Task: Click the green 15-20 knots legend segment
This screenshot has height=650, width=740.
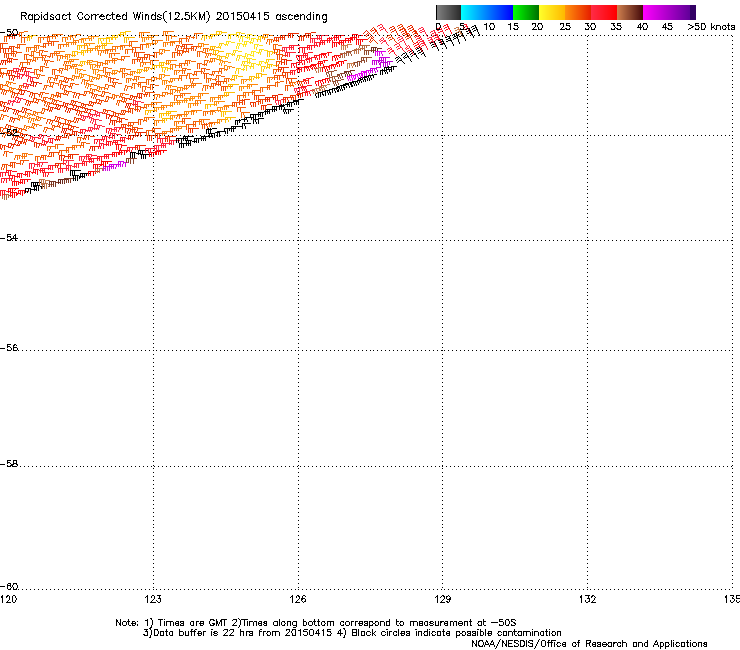Action: 526,12
